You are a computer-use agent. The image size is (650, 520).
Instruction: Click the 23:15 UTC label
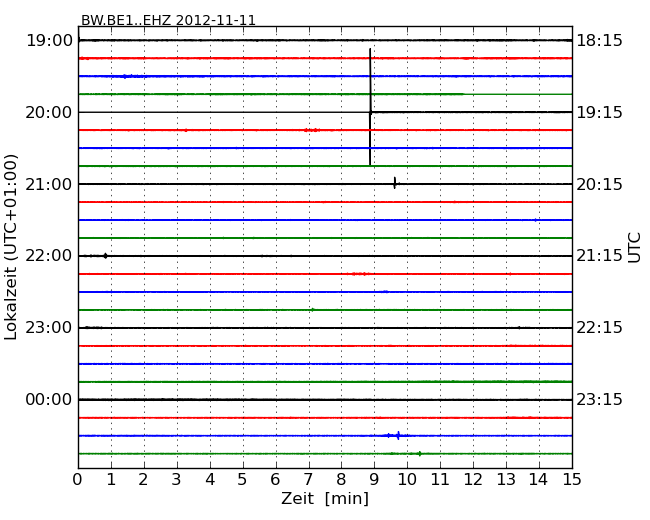tap(599, 399)
